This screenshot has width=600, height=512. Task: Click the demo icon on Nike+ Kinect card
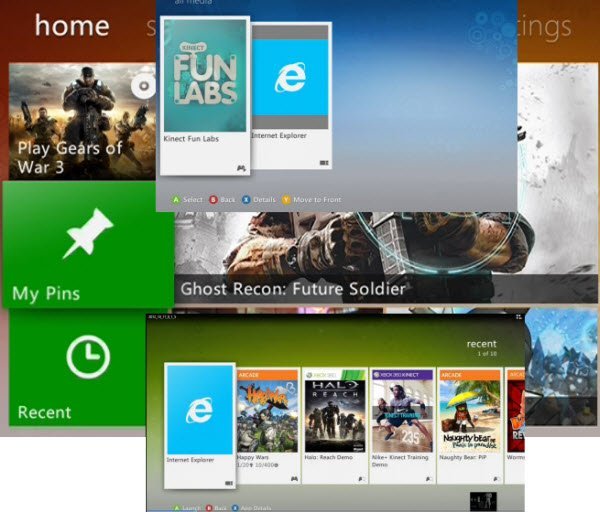coord(429,479)
